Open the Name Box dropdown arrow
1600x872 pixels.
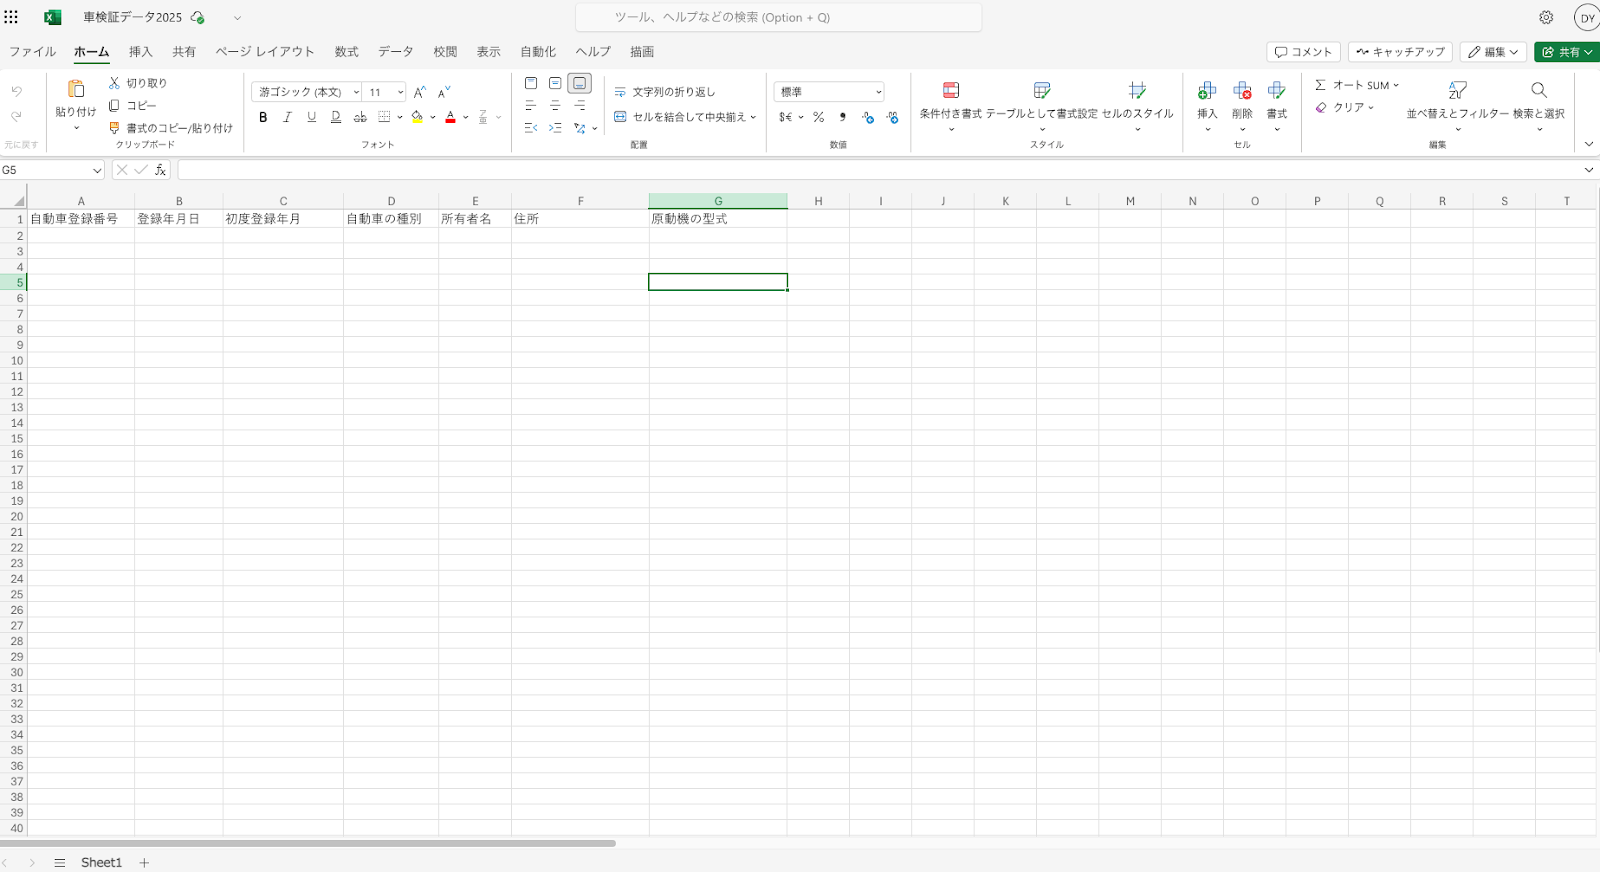97,170
